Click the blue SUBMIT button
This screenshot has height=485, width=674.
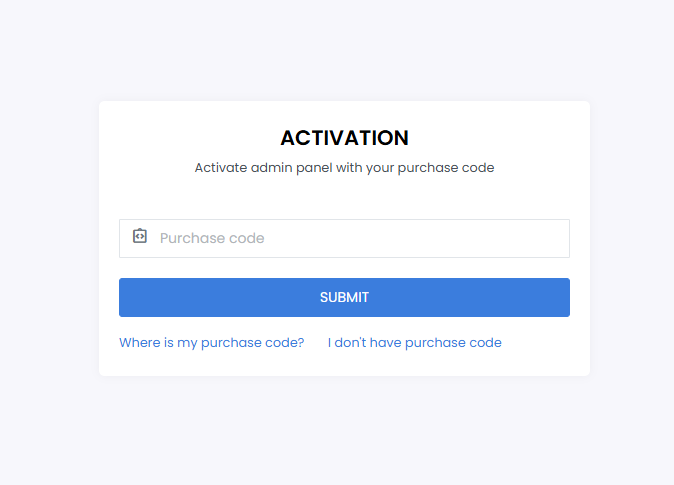coord(344,298)
